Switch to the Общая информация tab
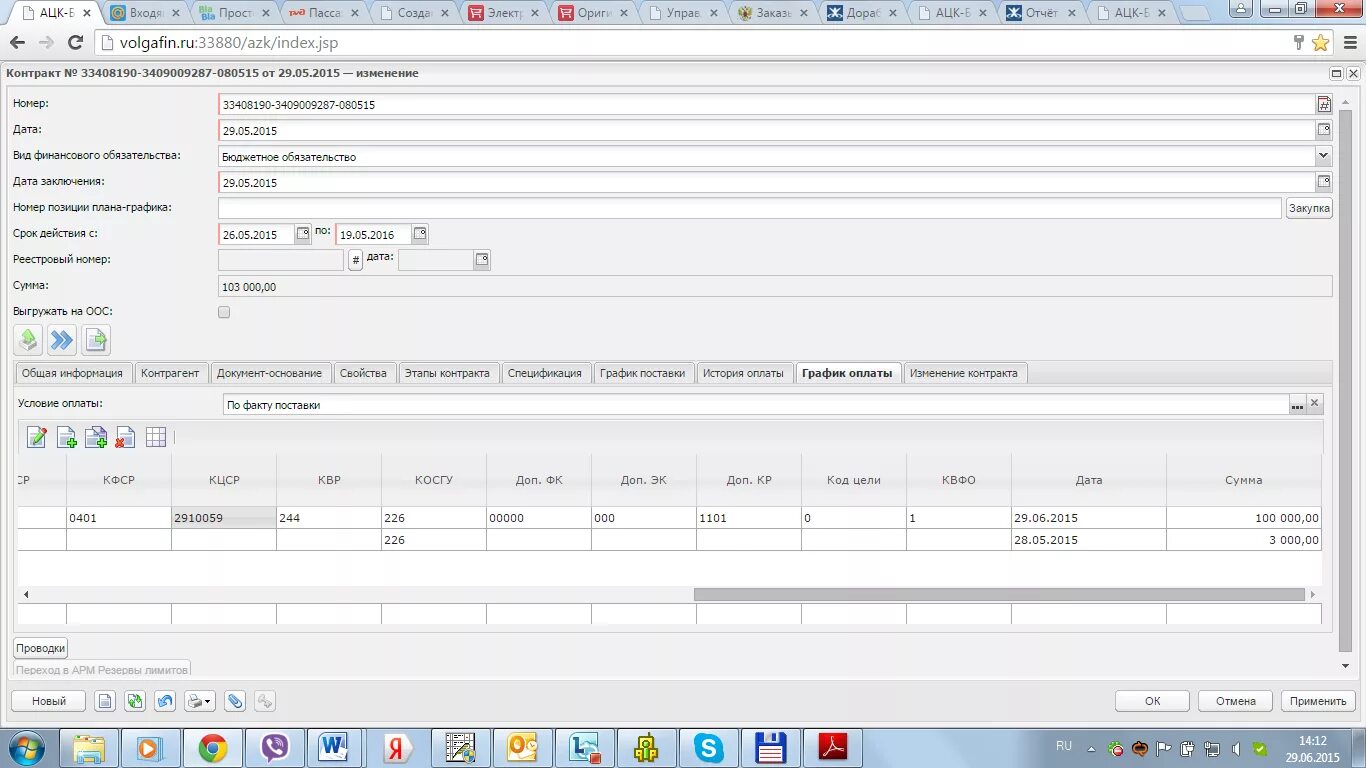This screenshot has width=1366, height=768. coord(72,373)
